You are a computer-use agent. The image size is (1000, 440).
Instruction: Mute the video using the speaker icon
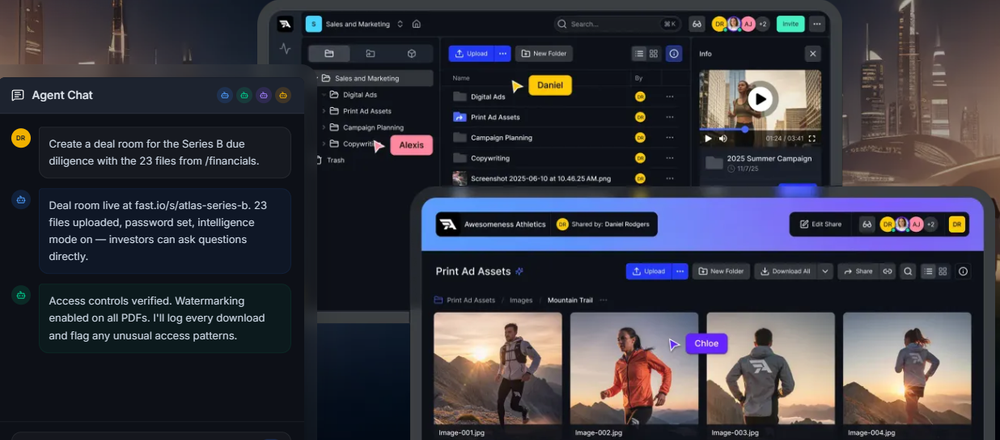coord(723,138)
